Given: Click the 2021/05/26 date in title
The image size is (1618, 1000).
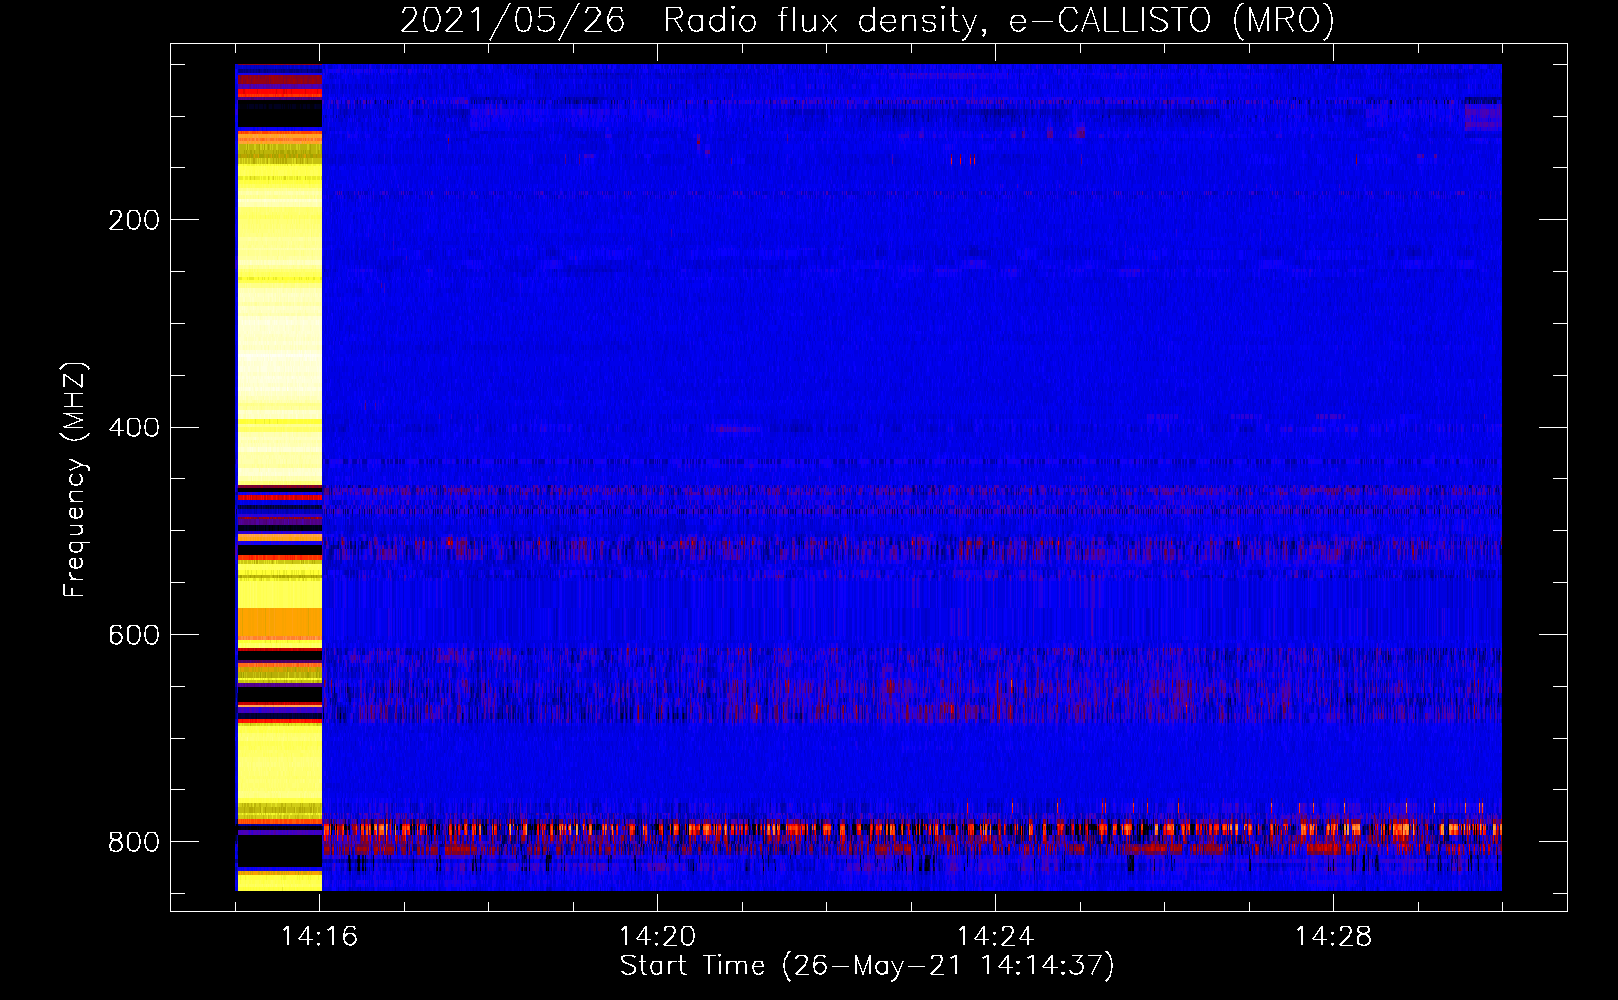Looking at the screenshot, I should pos(513,20).
